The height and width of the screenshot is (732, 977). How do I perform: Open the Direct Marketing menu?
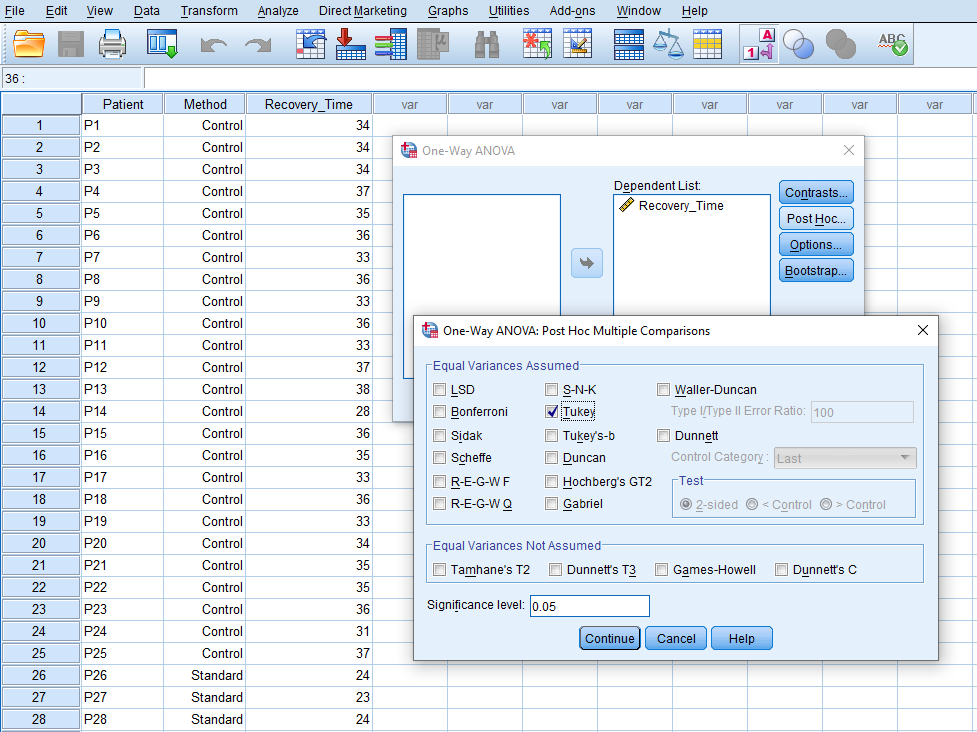pyautogui.click(x=363, y=11)
